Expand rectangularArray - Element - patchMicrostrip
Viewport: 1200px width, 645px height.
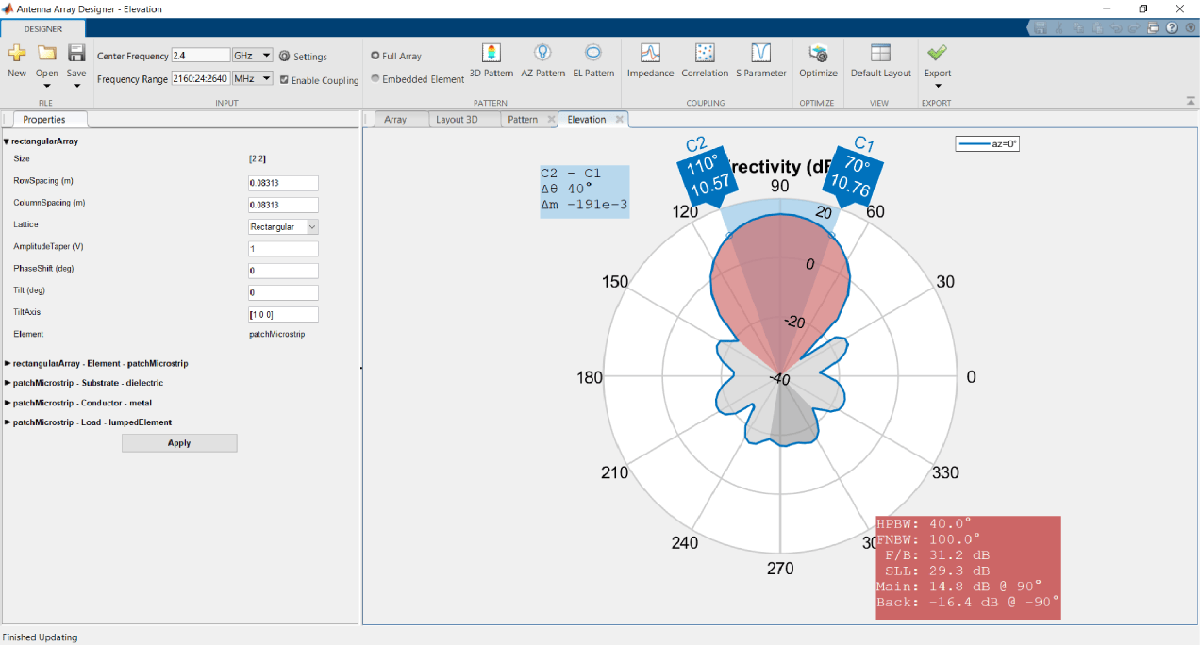click(7, 362)
